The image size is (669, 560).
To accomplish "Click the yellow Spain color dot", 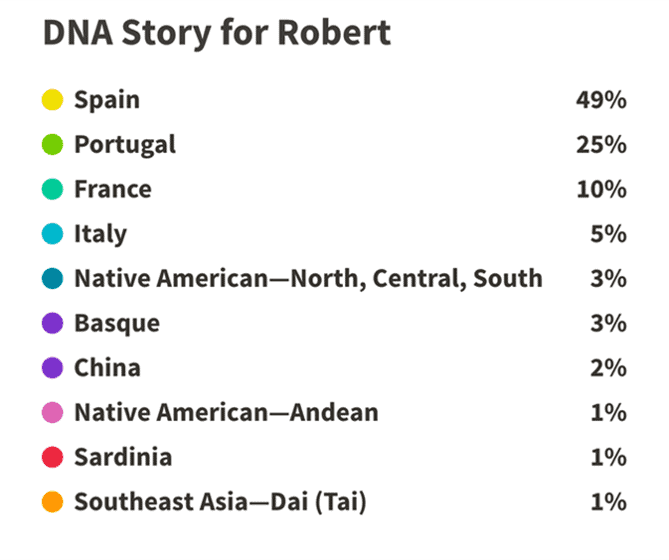I will 52,100.
